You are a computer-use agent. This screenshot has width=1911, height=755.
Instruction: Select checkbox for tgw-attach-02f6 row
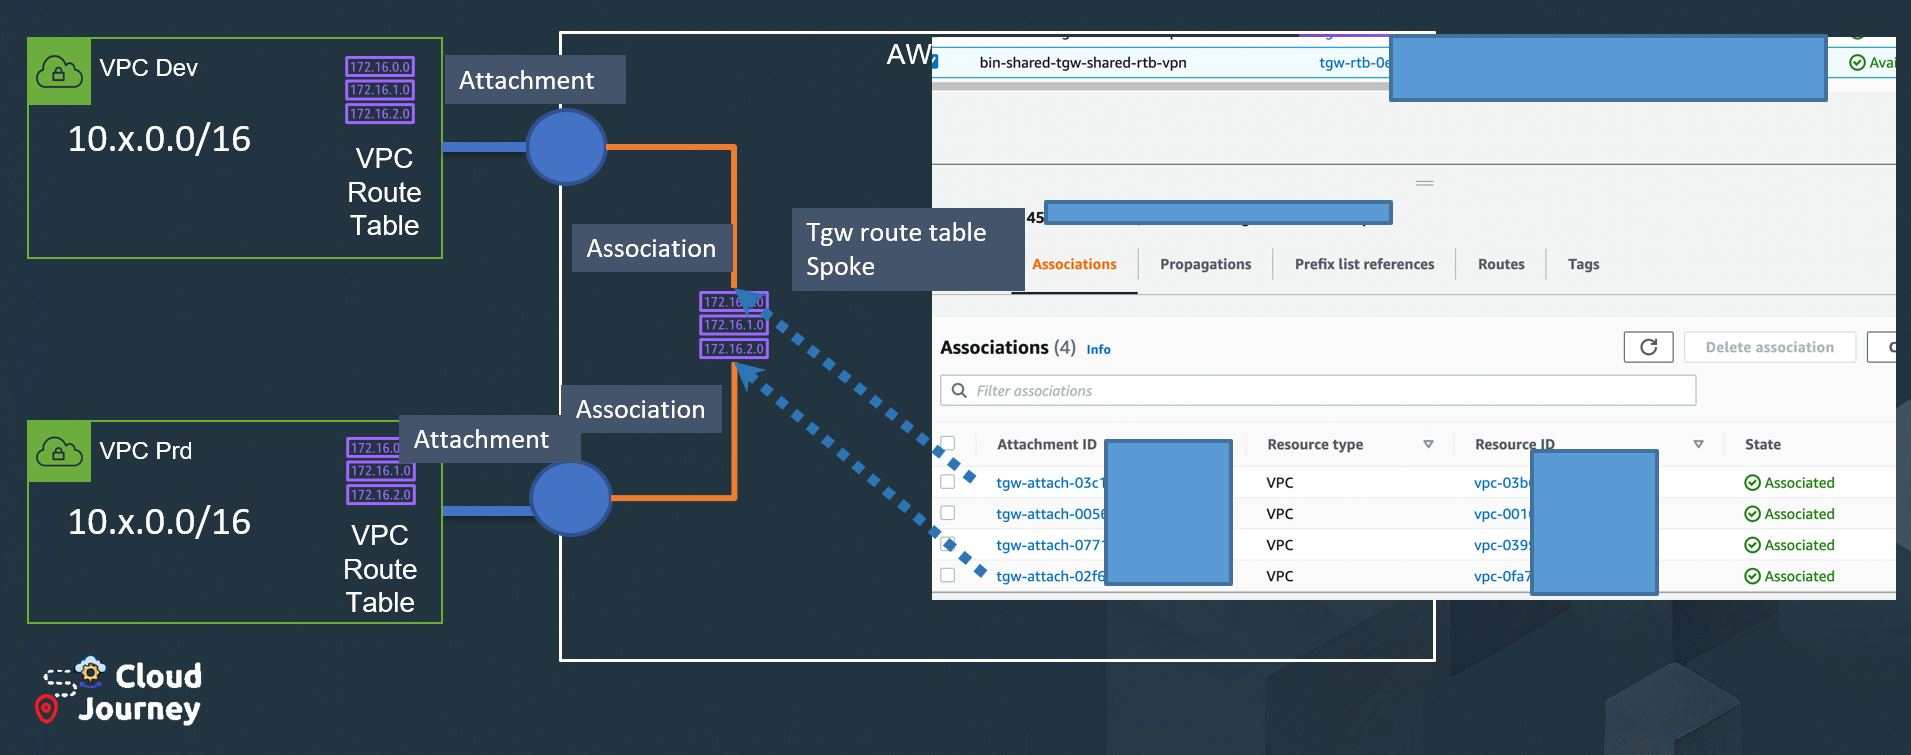click(x=948, y=575)
